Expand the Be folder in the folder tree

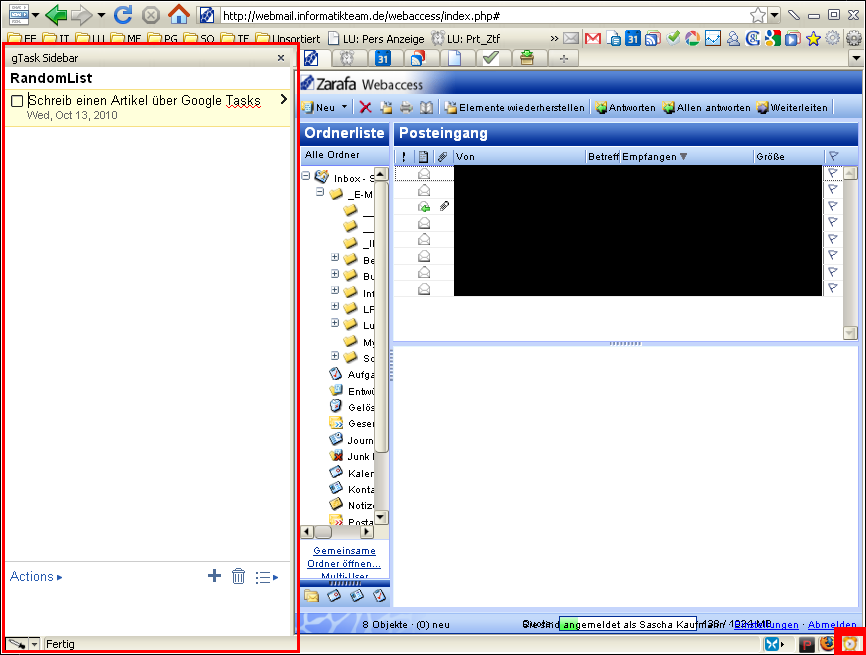point(335,257)
